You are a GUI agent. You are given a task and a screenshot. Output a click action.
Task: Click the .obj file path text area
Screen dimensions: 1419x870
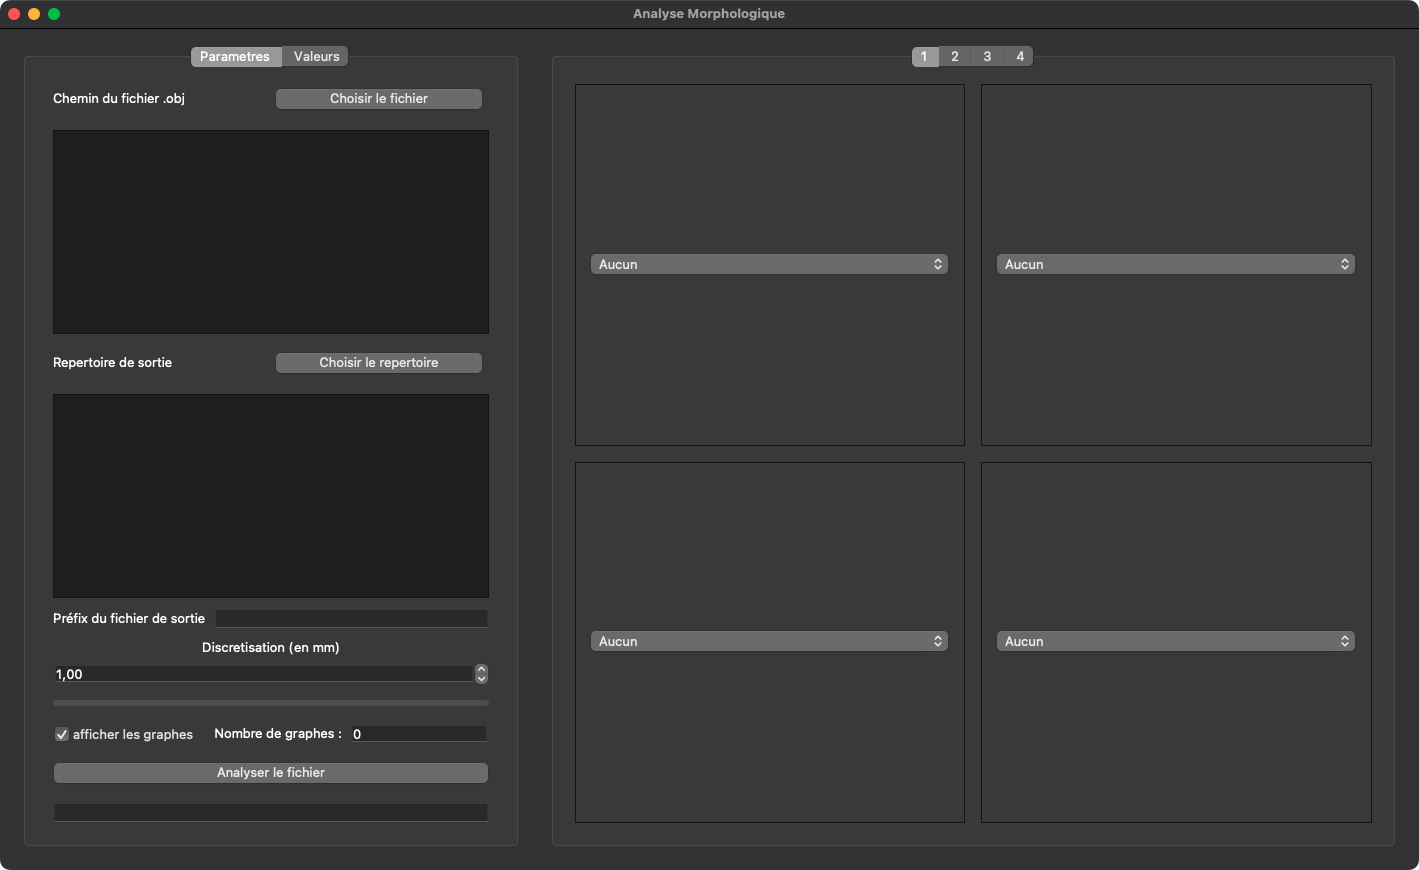(270, 232)
